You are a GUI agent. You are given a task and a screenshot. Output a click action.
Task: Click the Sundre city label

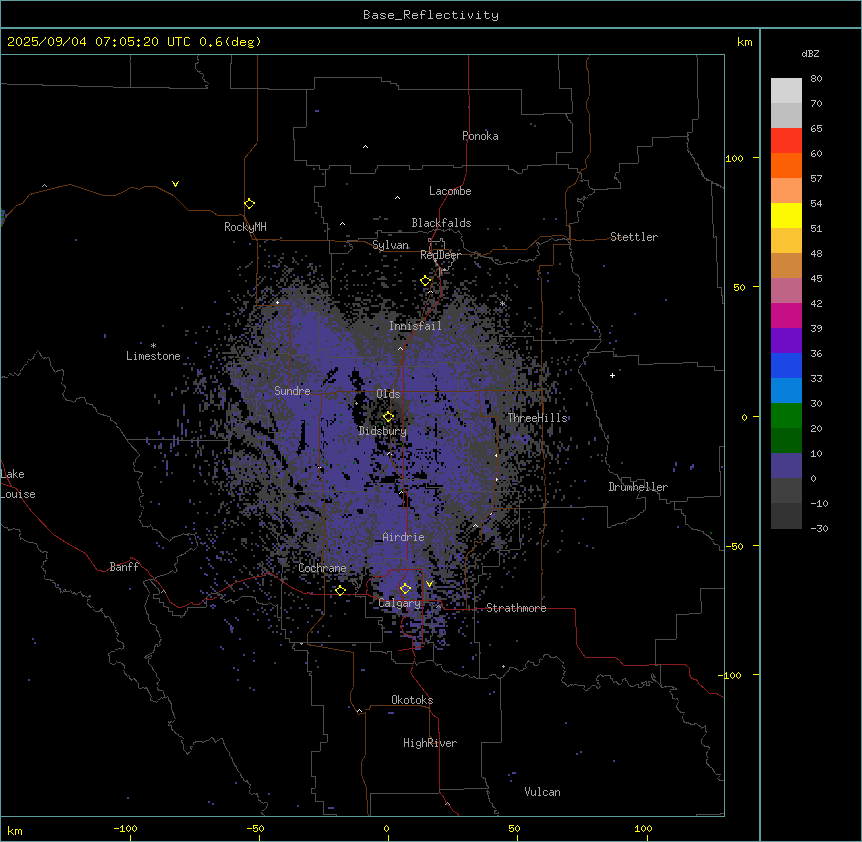click(292, 391)
